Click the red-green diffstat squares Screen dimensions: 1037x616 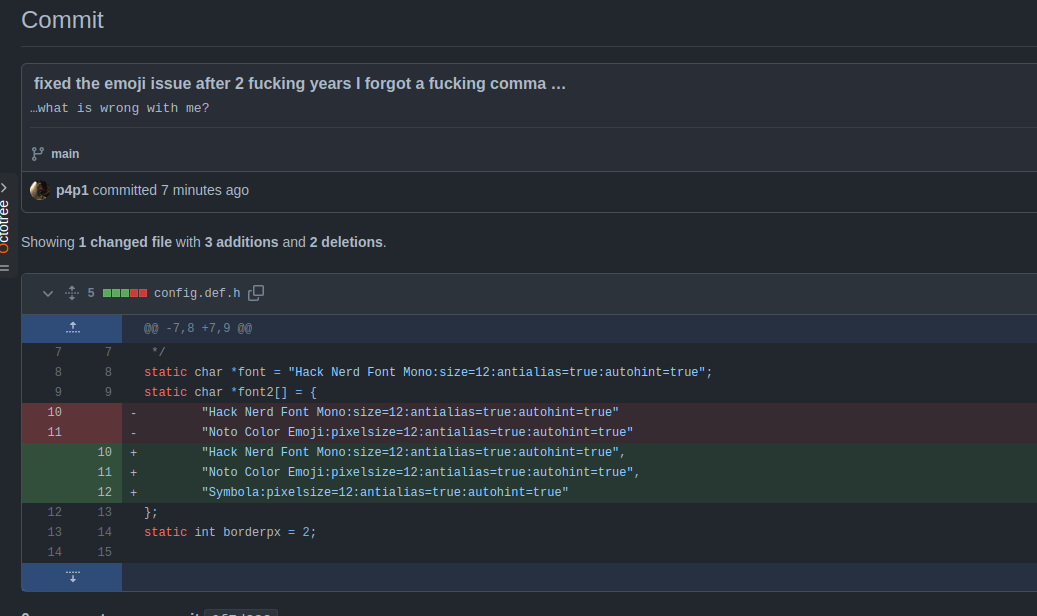tap(125, 294)
